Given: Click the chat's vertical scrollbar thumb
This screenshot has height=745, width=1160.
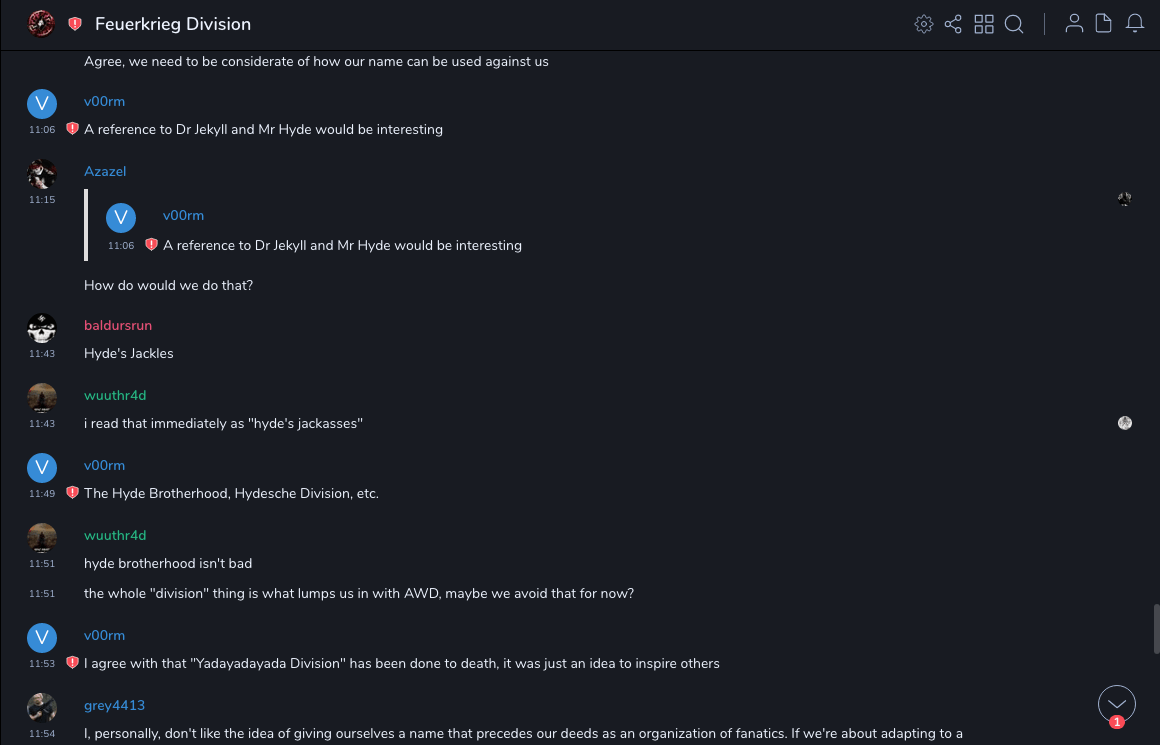Looking at the screenshot, I should click(x=1156, y=628).
